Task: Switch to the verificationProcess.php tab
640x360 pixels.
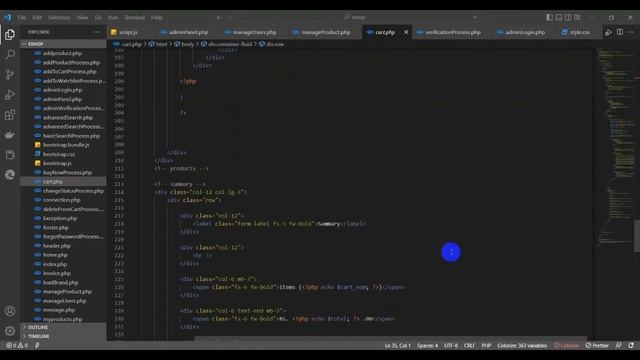Action: [x=453, y=32]
